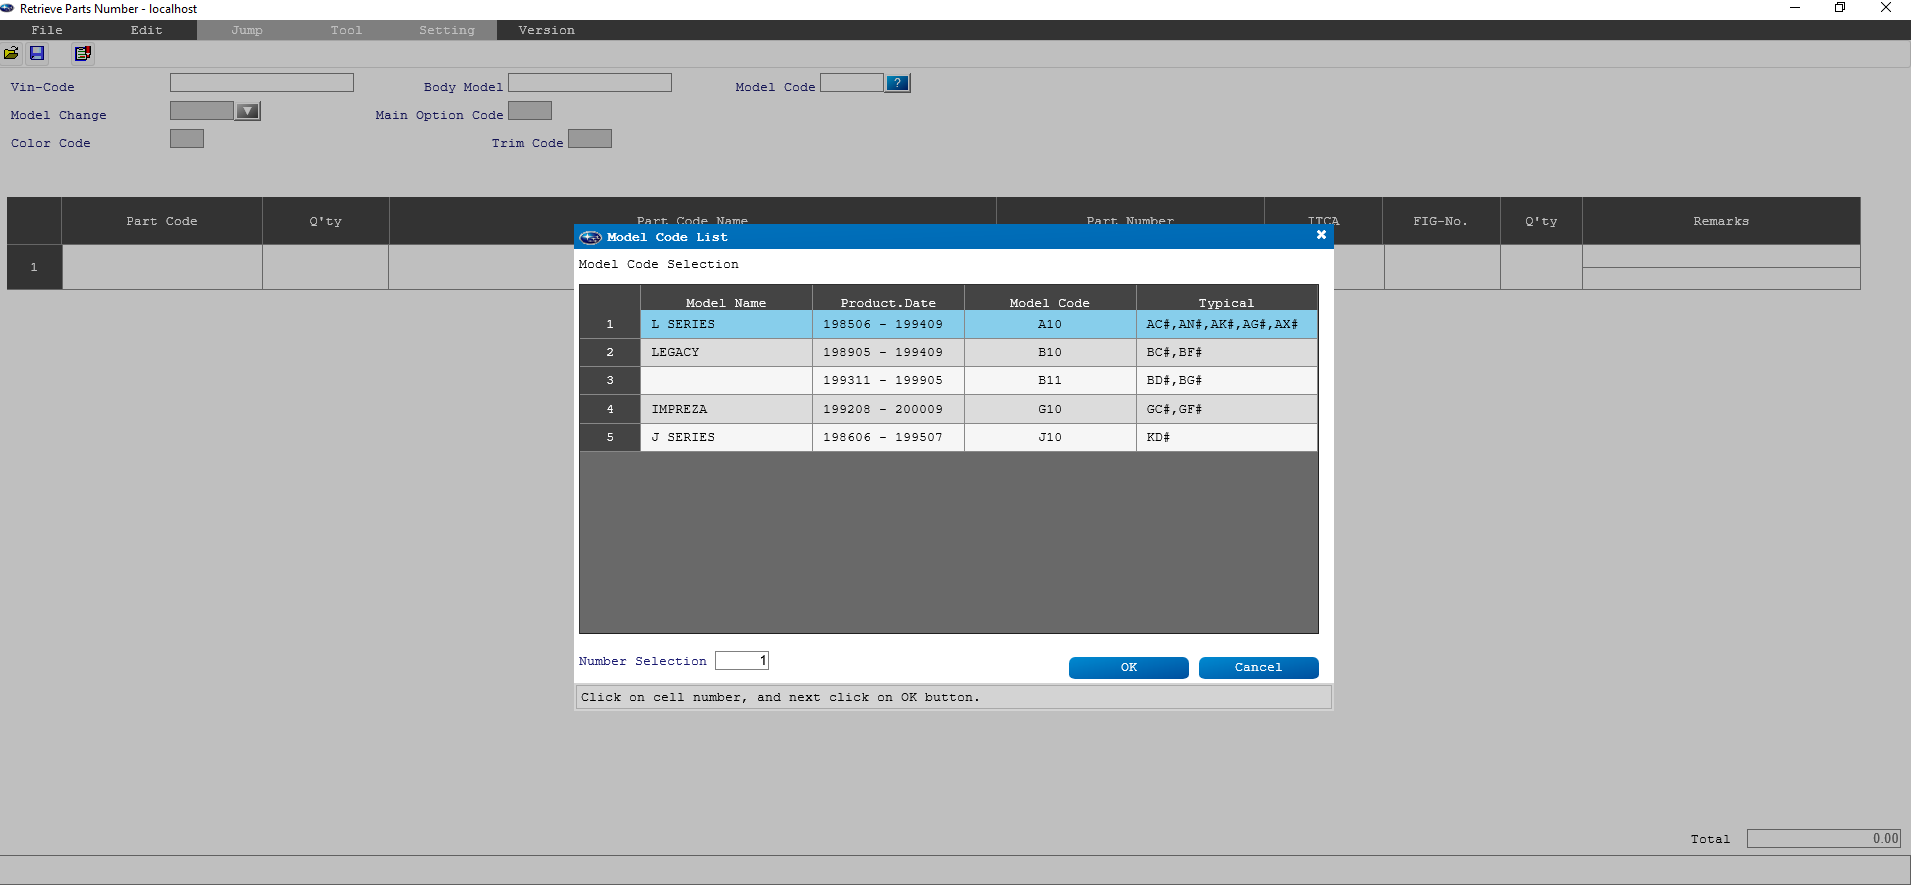Close the Model Code List dialog
Viewport: 1911px width, 885px height.
pos(1321,235)
